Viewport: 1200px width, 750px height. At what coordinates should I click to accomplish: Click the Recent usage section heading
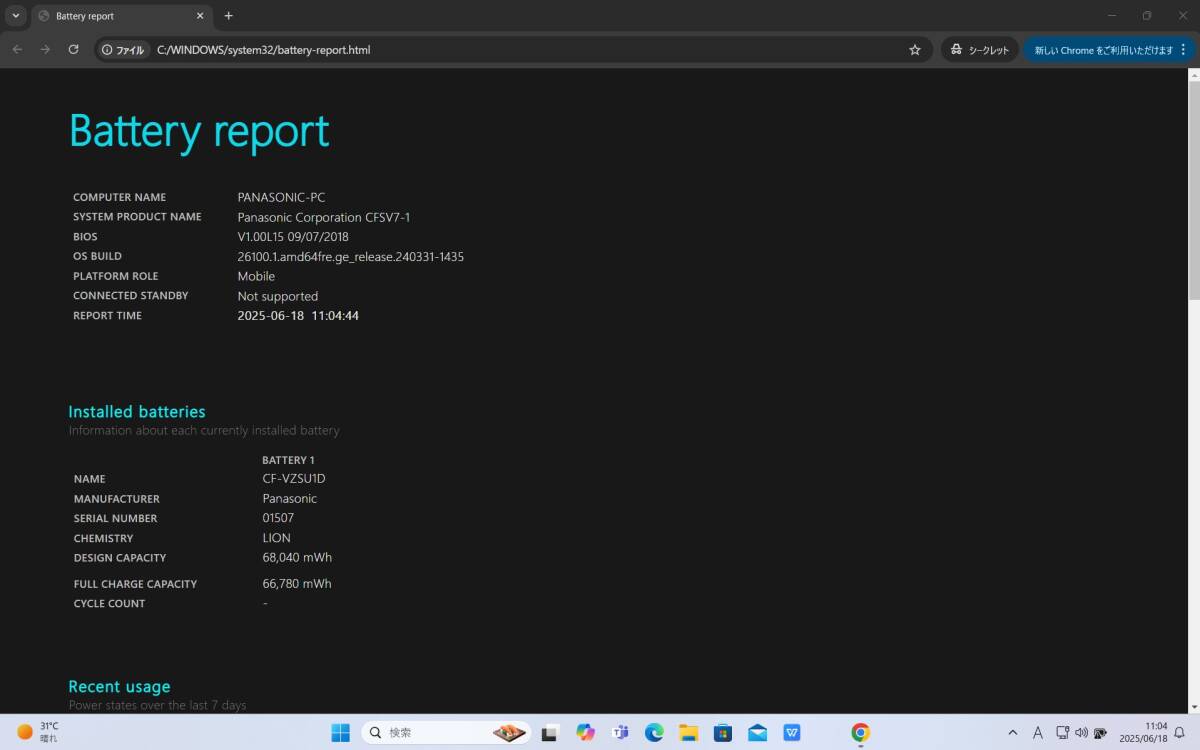coord(119,686)
